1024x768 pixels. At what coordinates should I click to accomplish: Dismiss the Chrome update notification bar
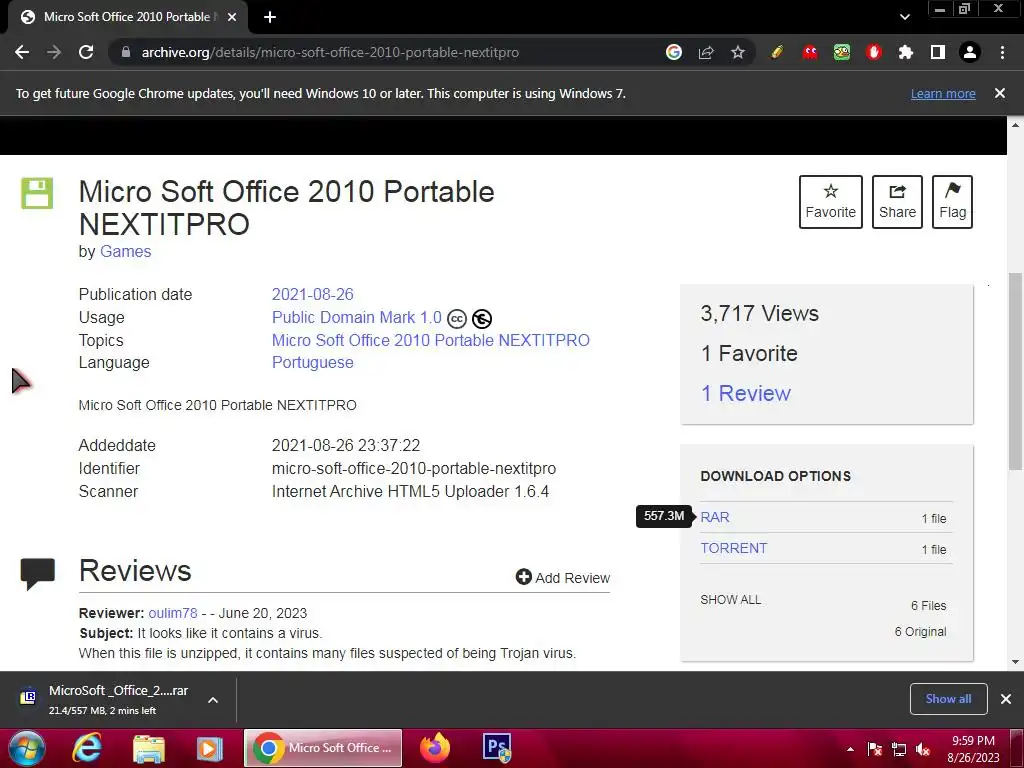click(1000, 93)
